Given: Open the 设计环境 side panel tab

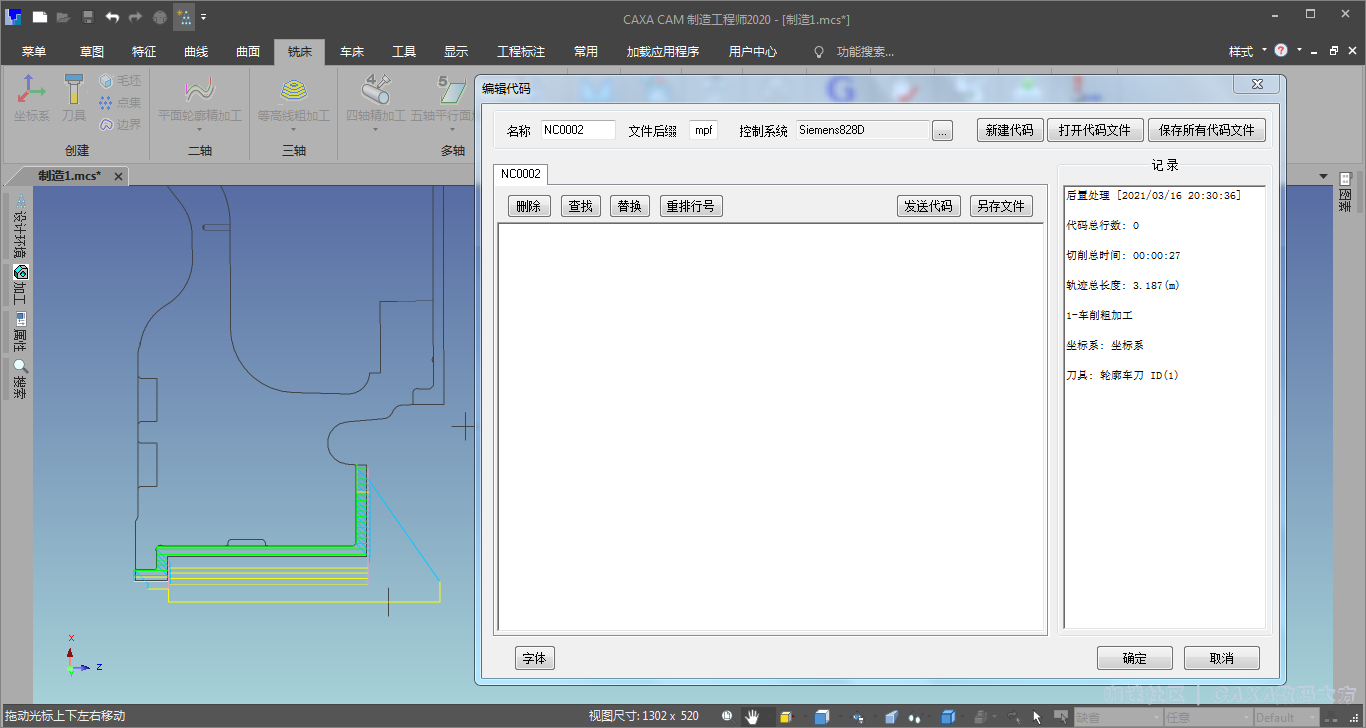Looking at the screenshot, I should click(x=20, y=226).
